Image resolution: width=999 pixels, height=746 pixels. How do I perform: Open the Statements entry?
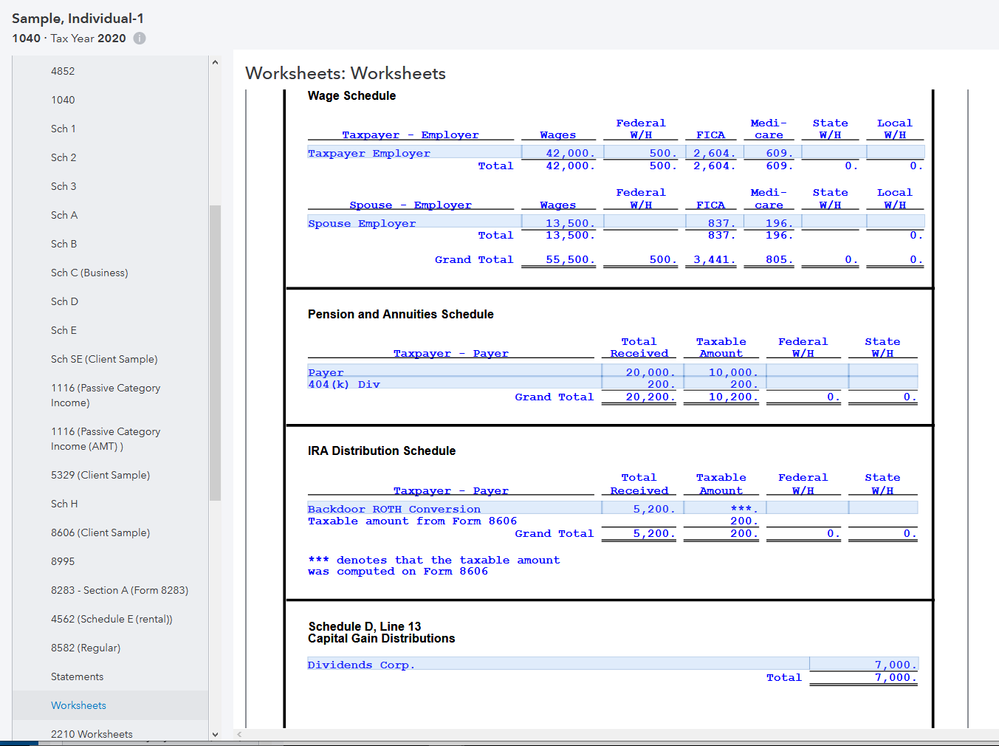tap(77, 677)
